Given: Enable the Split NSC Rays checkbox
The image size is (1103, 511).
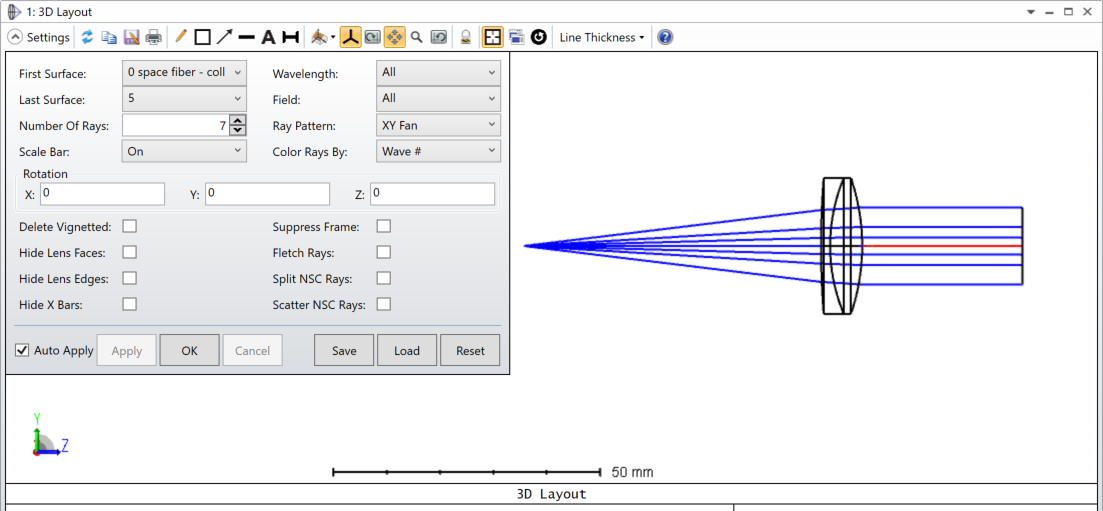Looking at the screenshot, I should pyautogui.click(x=383, y=278).
